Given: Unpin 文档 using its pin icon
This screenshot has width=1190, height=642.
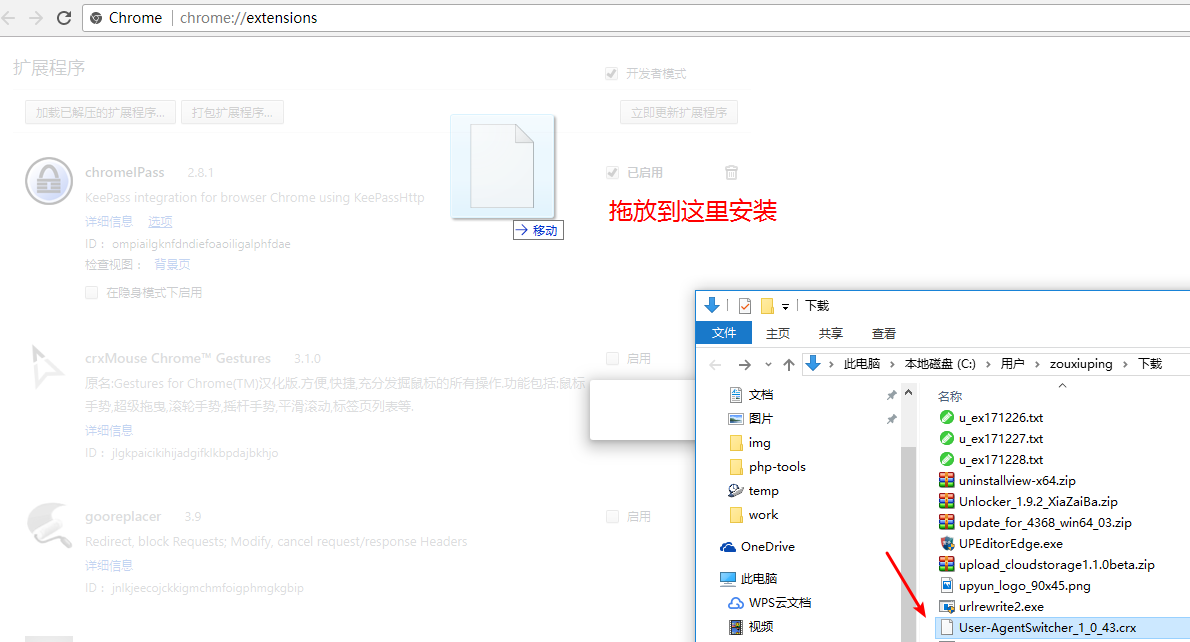Looking at the screenshot, I should pyautogui.click(x=892, y=395).
